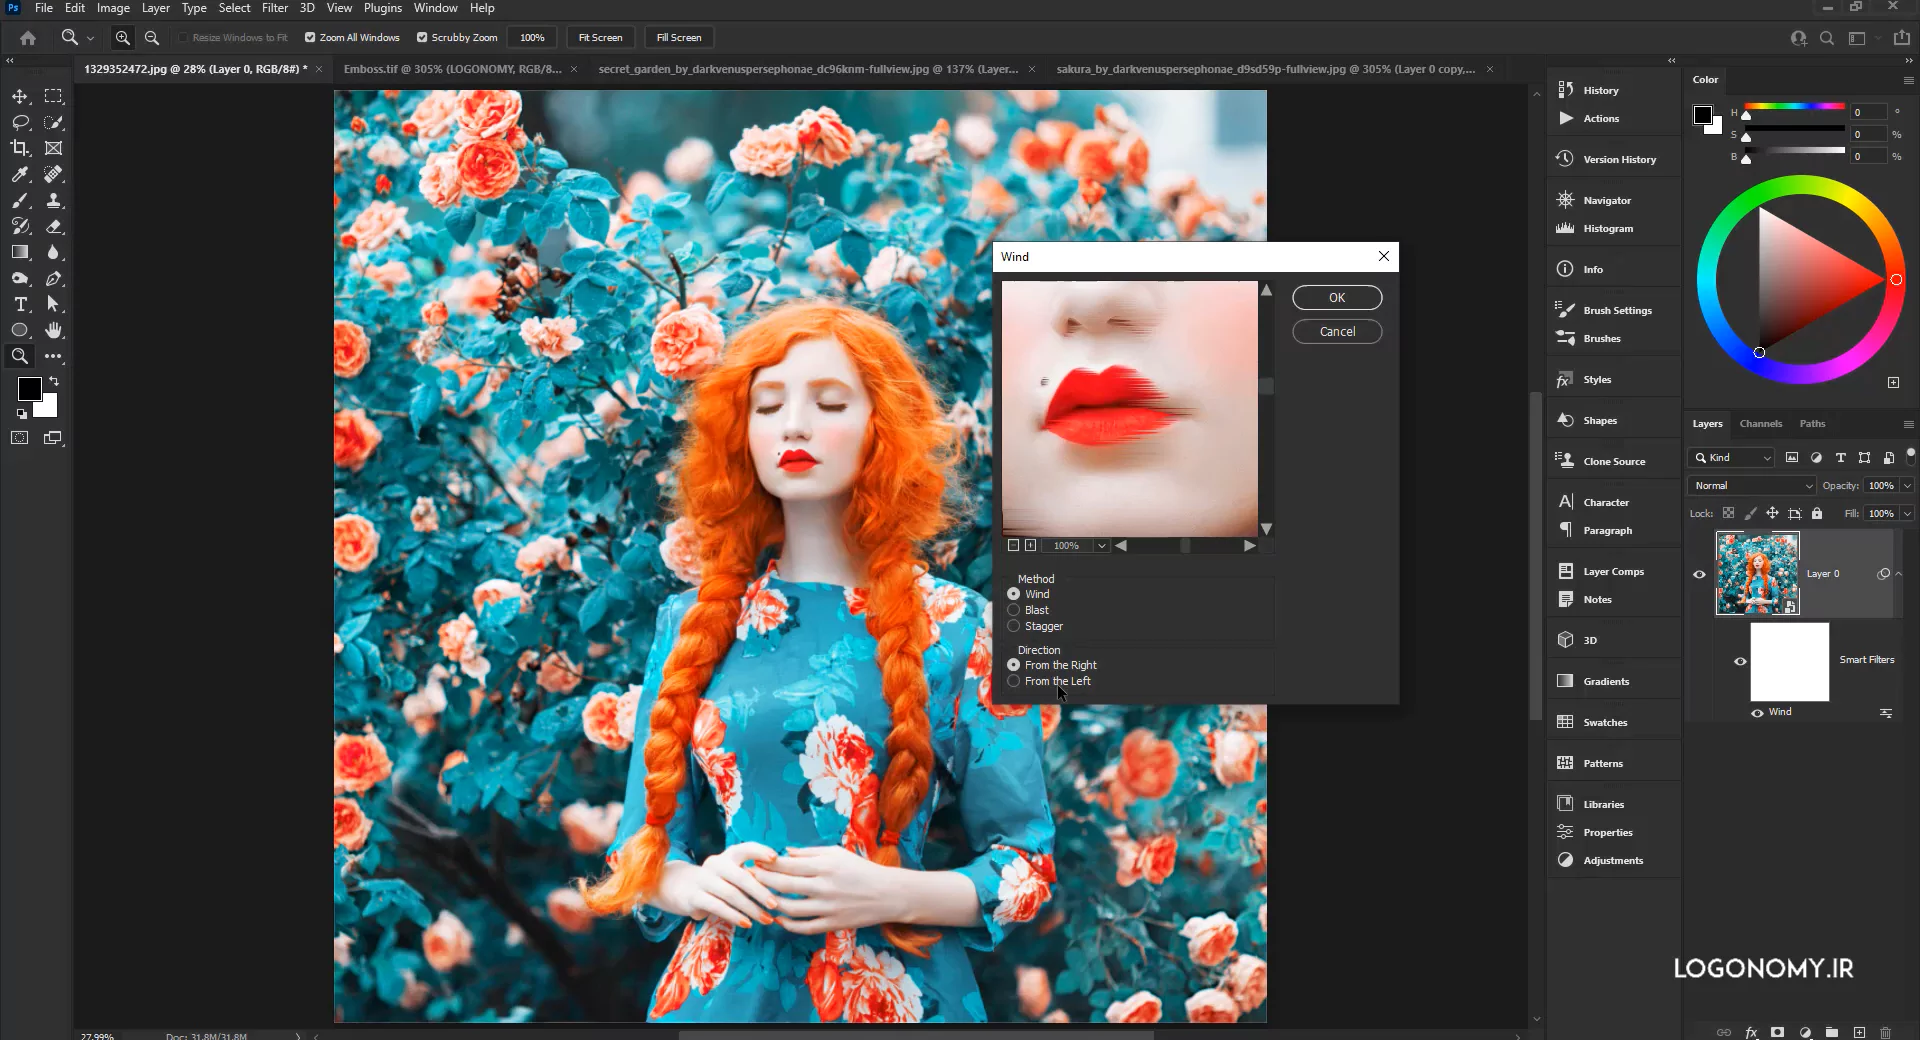Open the Filter menu
The width and height of the screenshot is (1920, 1040).
[275, 8]
